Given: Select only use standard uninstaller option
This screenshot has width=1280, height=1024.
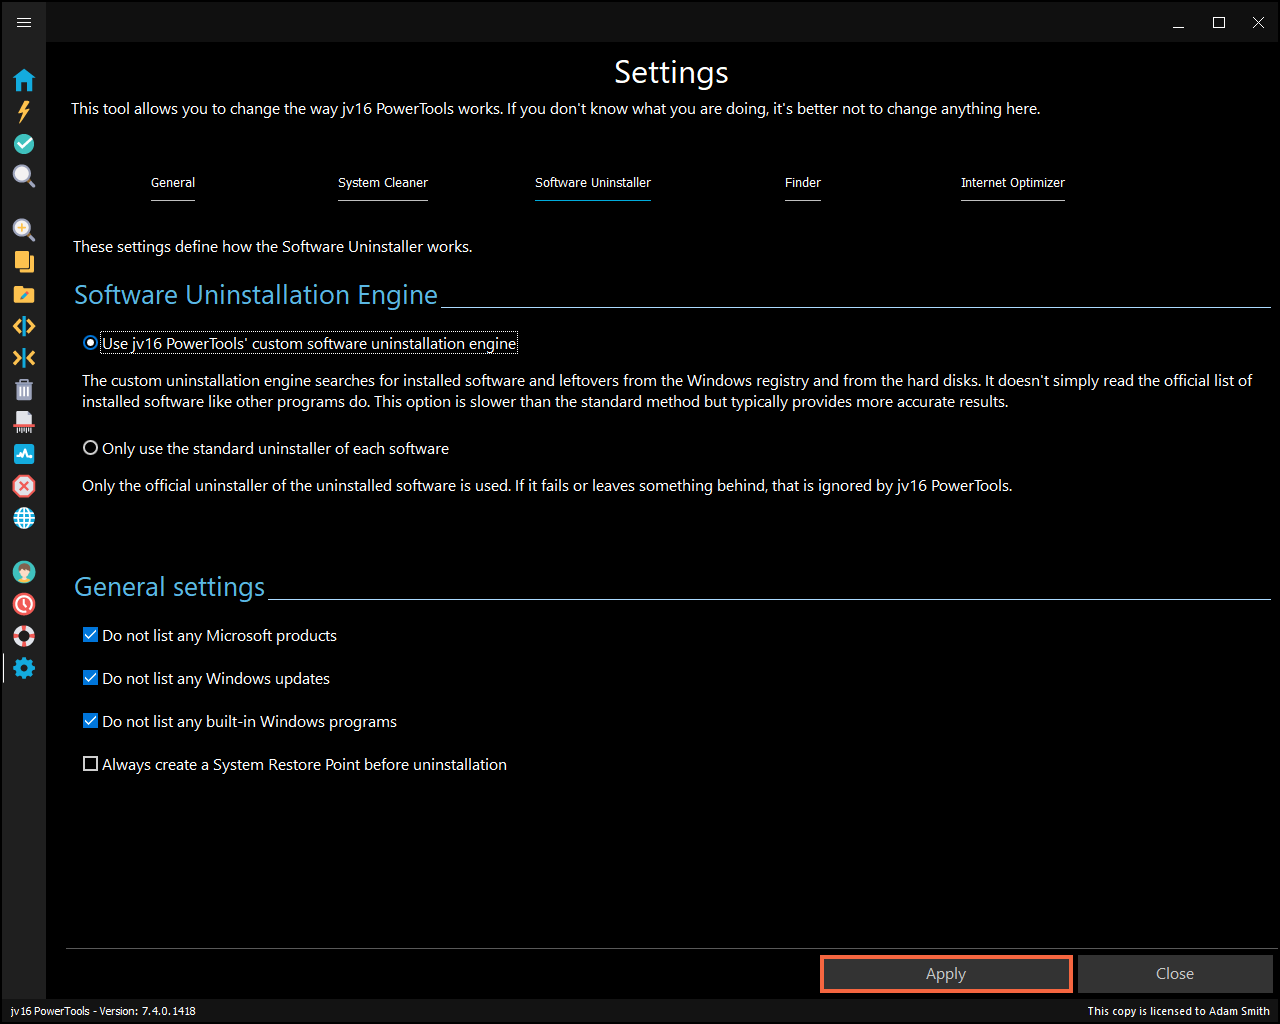Looking at the screenshot, I should tap(91, 448).
